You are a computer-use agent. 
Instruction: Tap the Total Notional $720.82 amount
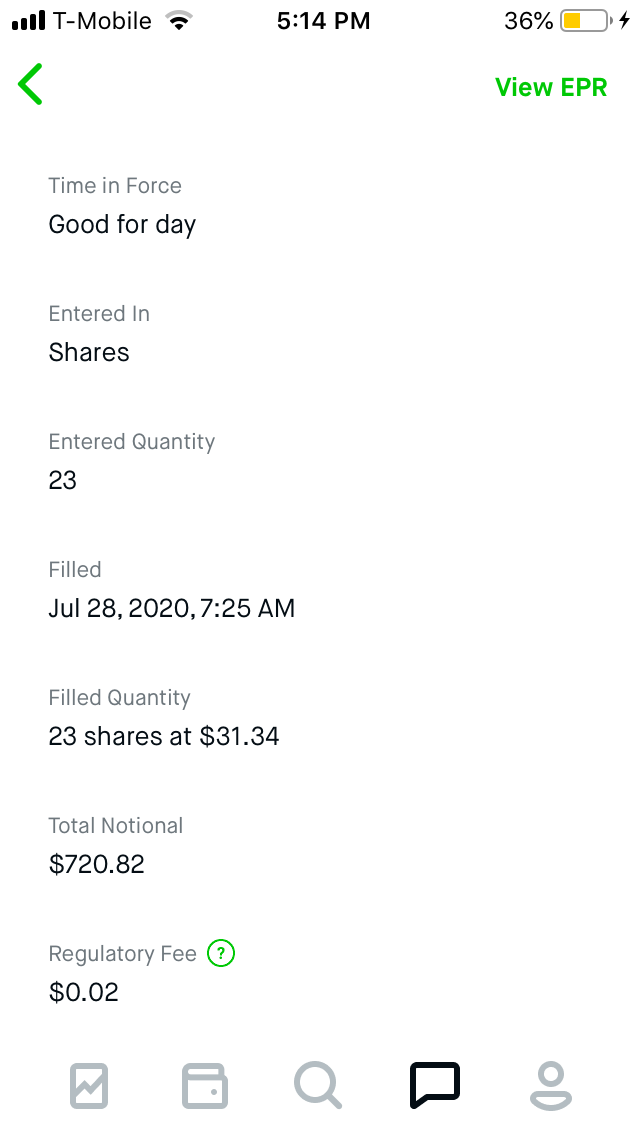[x=97, y=864]
